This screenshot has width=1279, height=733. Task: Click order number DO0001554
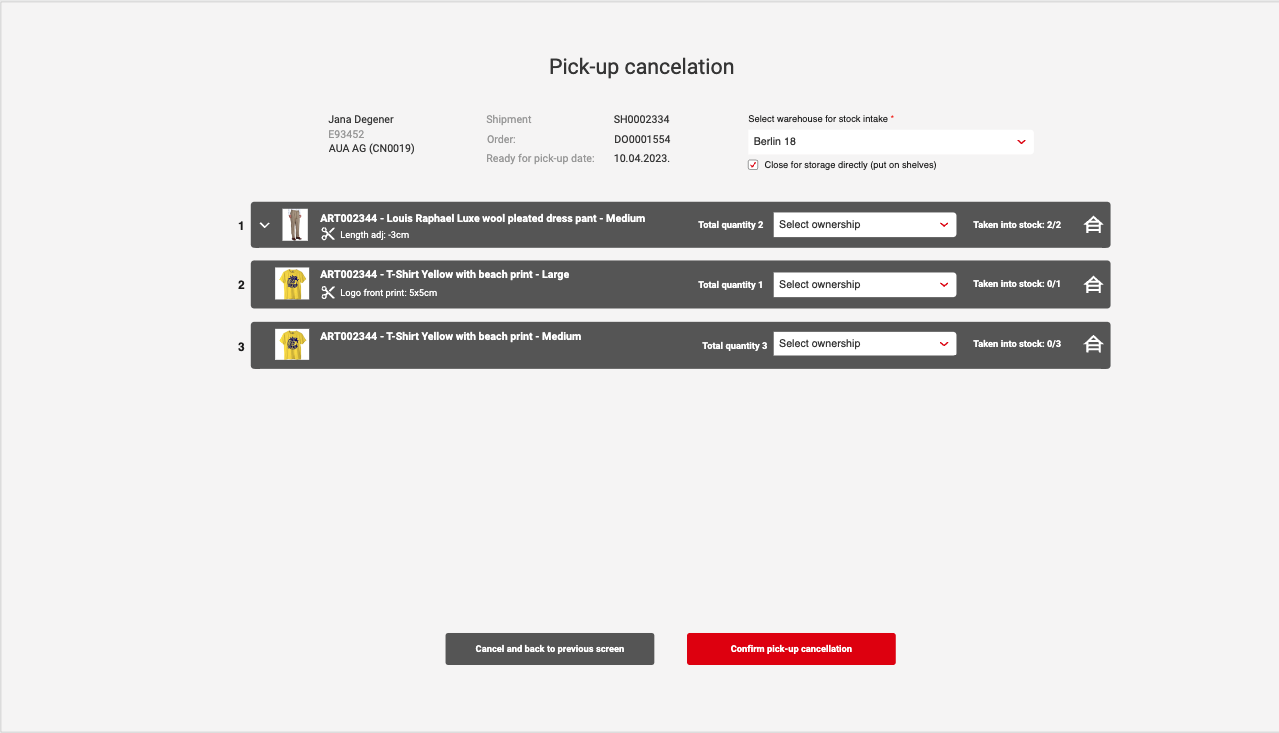[x=641, y=139]
